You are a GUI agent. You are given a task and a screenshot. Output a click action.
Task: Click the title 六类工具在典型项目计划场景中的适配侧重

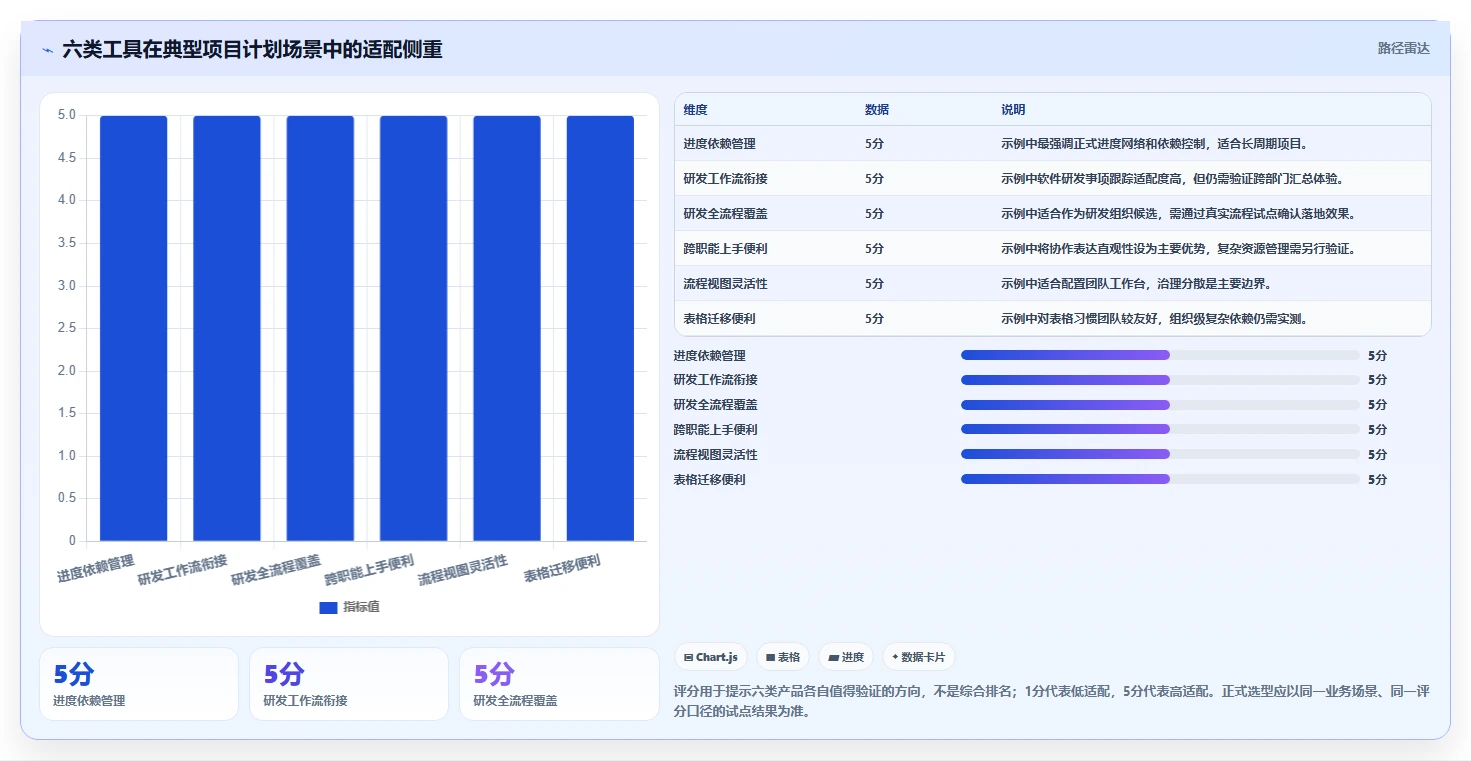(x=252, y=49)
